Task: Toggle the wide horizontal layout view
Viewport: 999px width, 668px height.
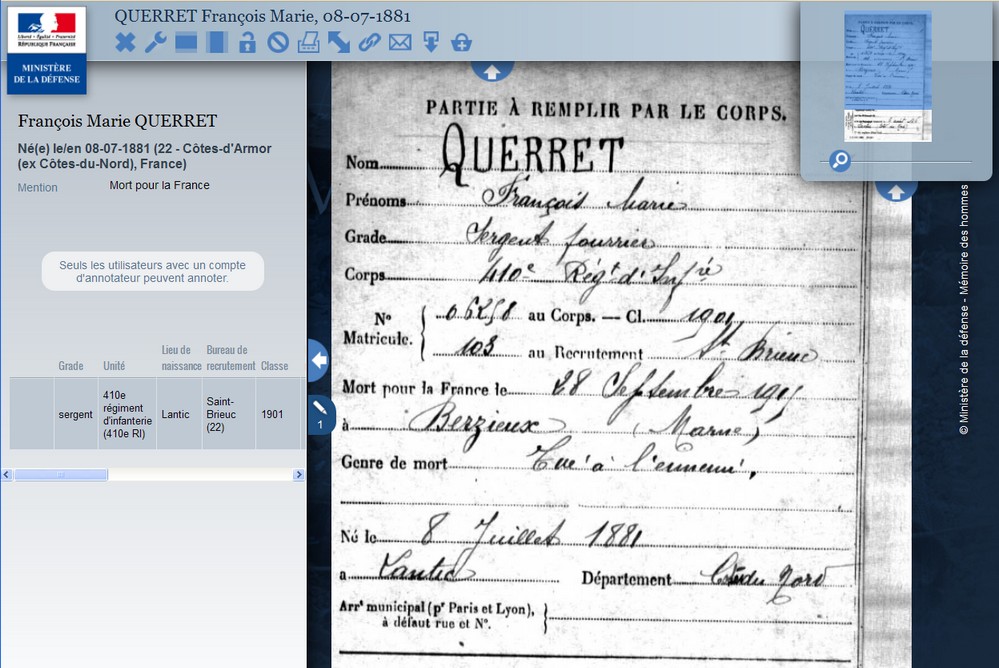Action: pos(186,42)
